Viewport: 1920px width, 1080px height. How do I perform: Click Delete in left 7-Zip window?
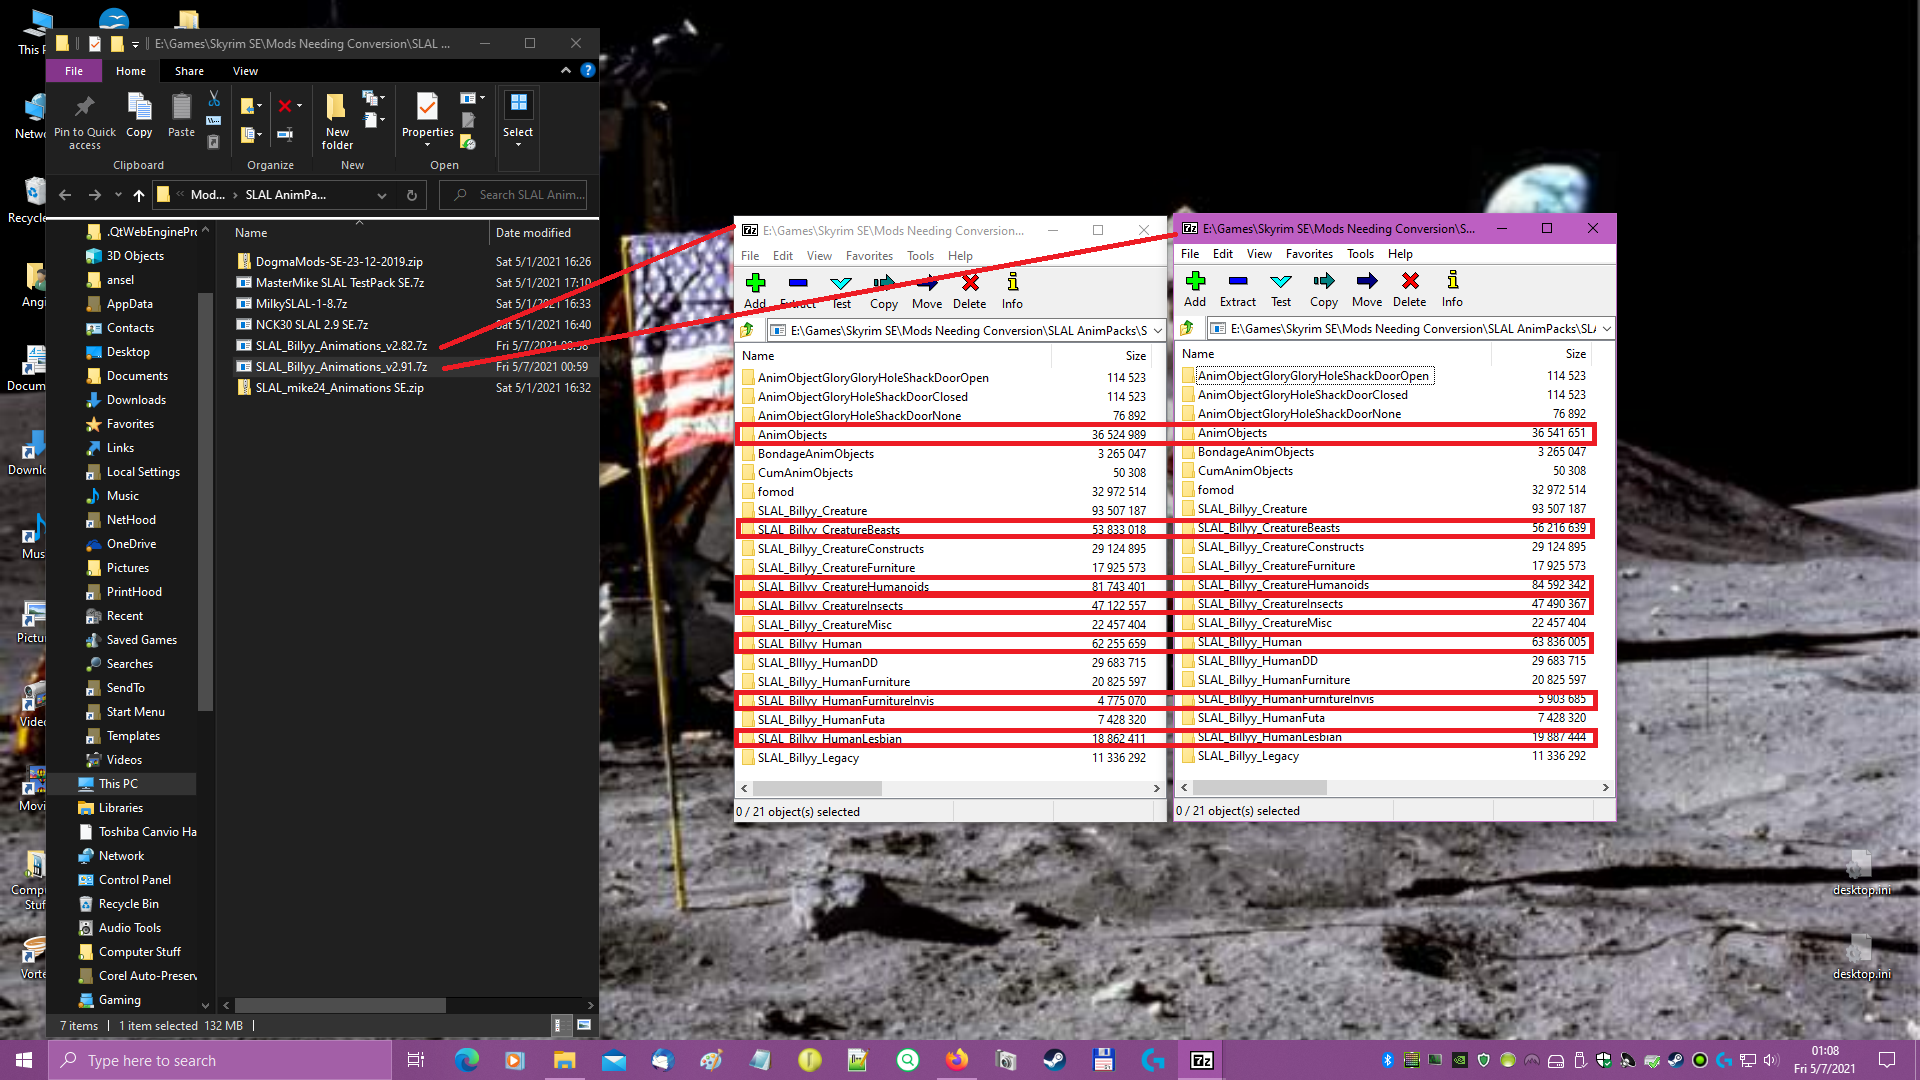point(969,291)
